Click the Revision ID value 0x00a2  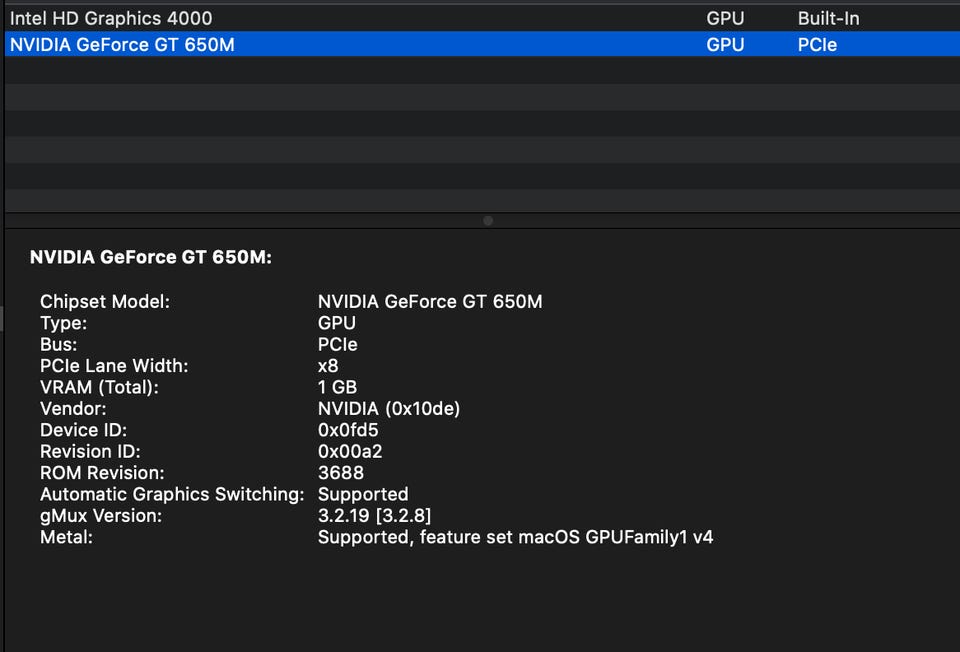pos(350,451)
